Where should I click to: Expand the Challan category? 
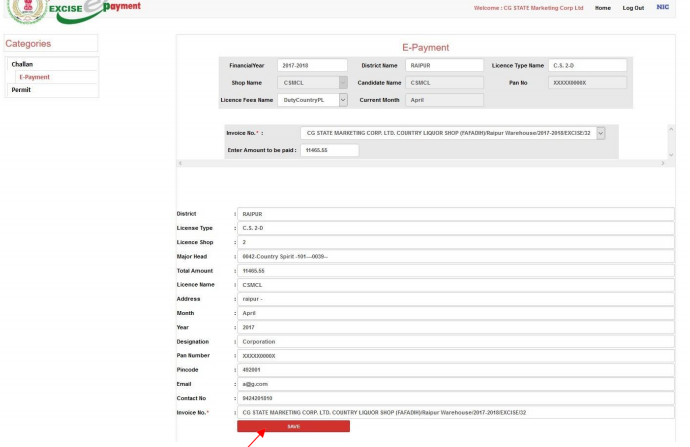click(x=22, y=64)
